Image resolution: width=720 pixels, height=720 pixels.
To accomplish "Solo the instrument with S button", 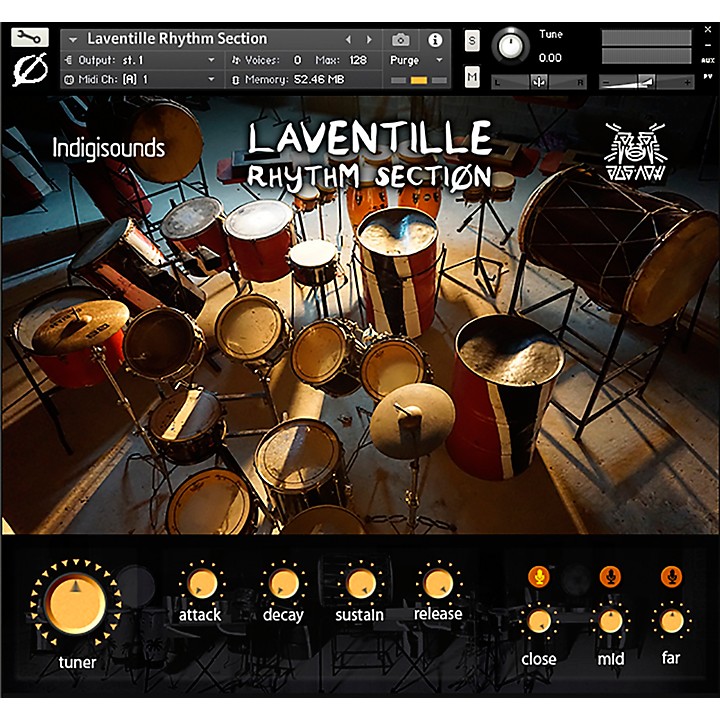I will coord(472,41).
